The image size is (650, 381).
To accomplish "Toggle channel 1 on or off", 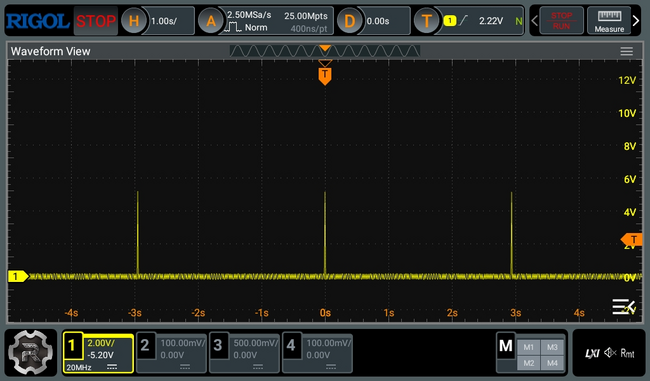I will 72,345.
